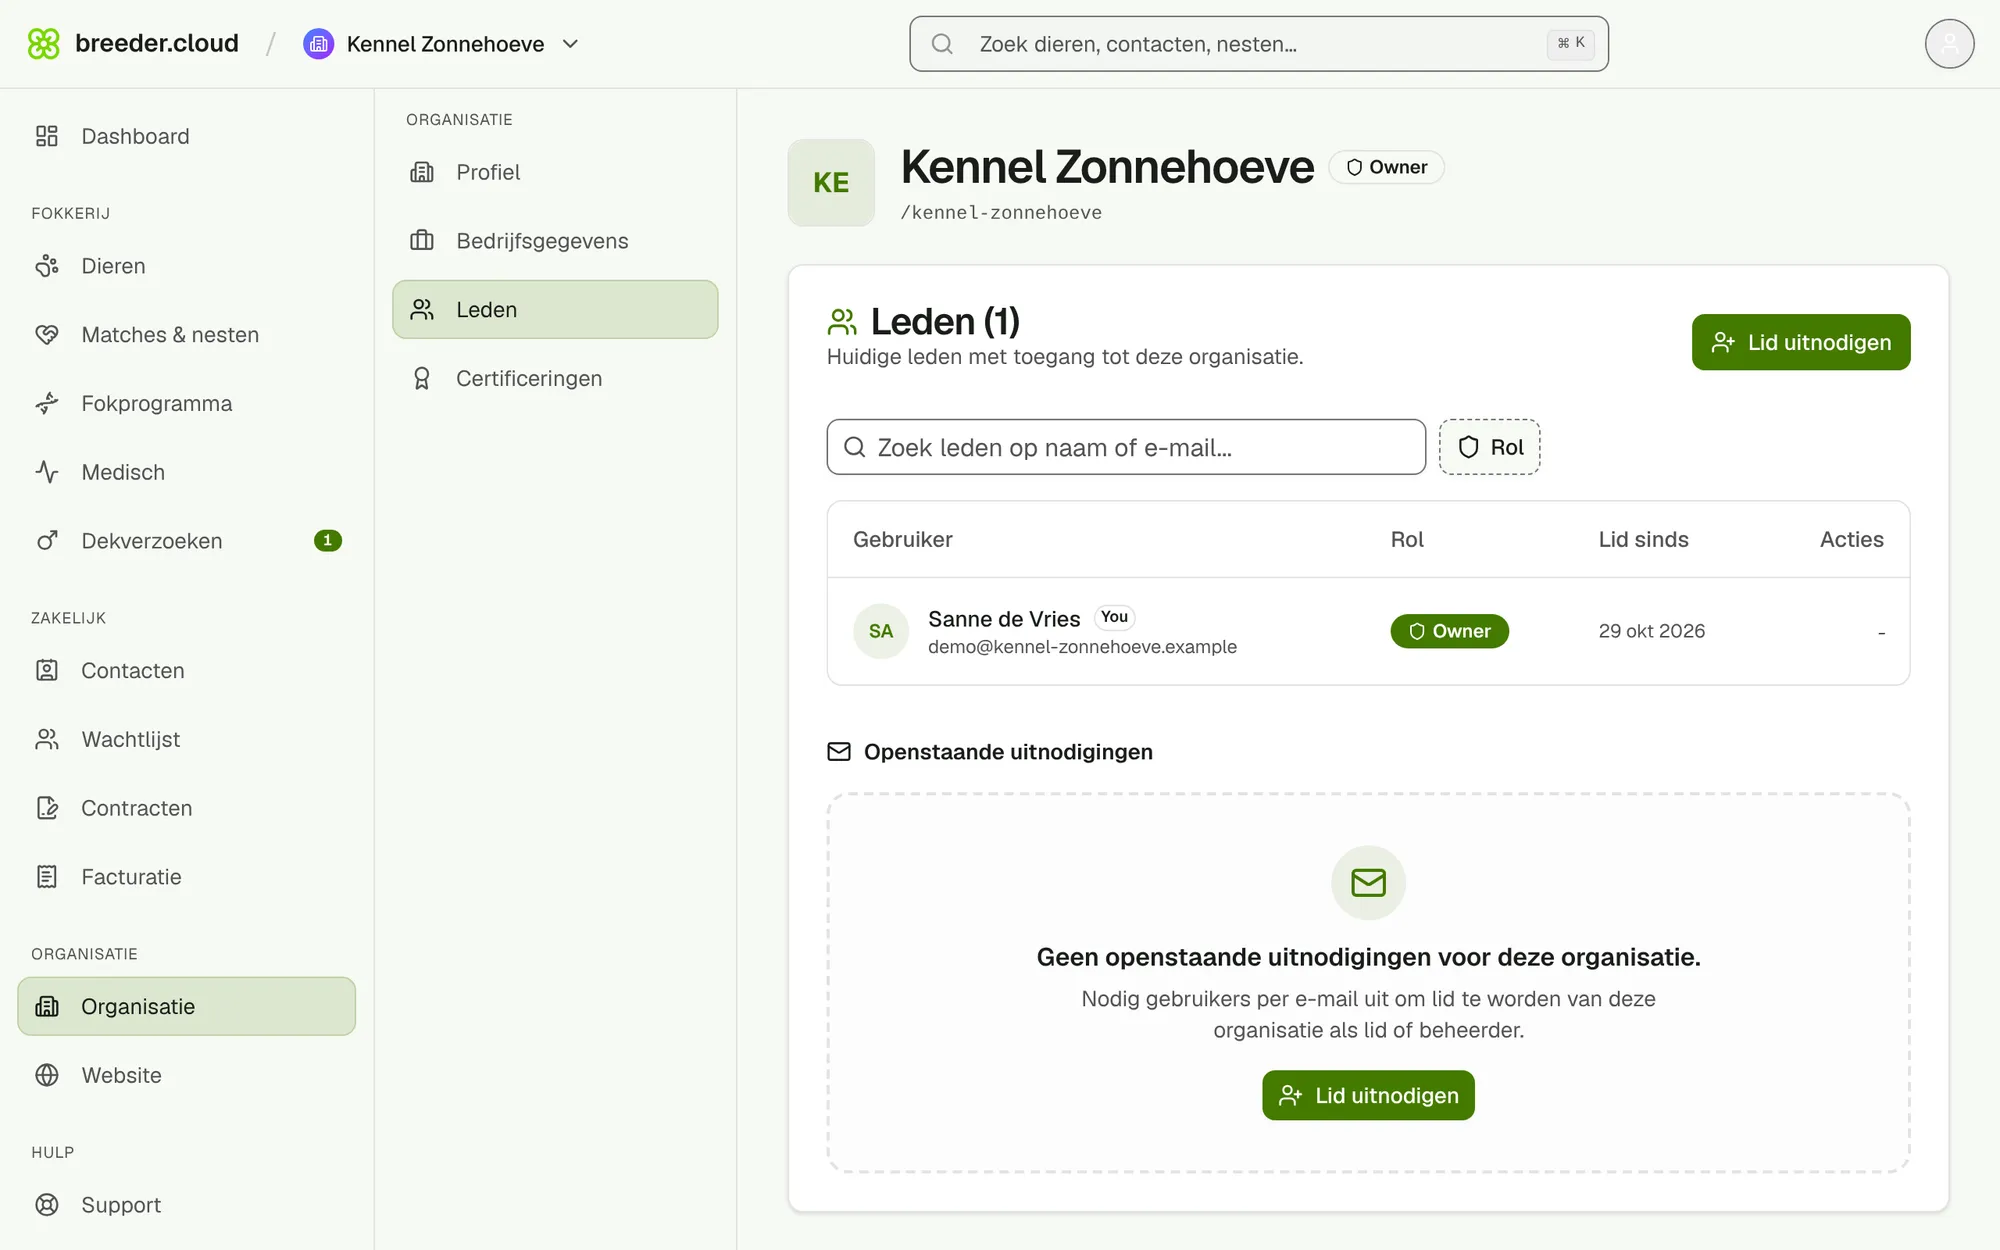Click the 29 okt 2026 date

(x=1651, y=631)
